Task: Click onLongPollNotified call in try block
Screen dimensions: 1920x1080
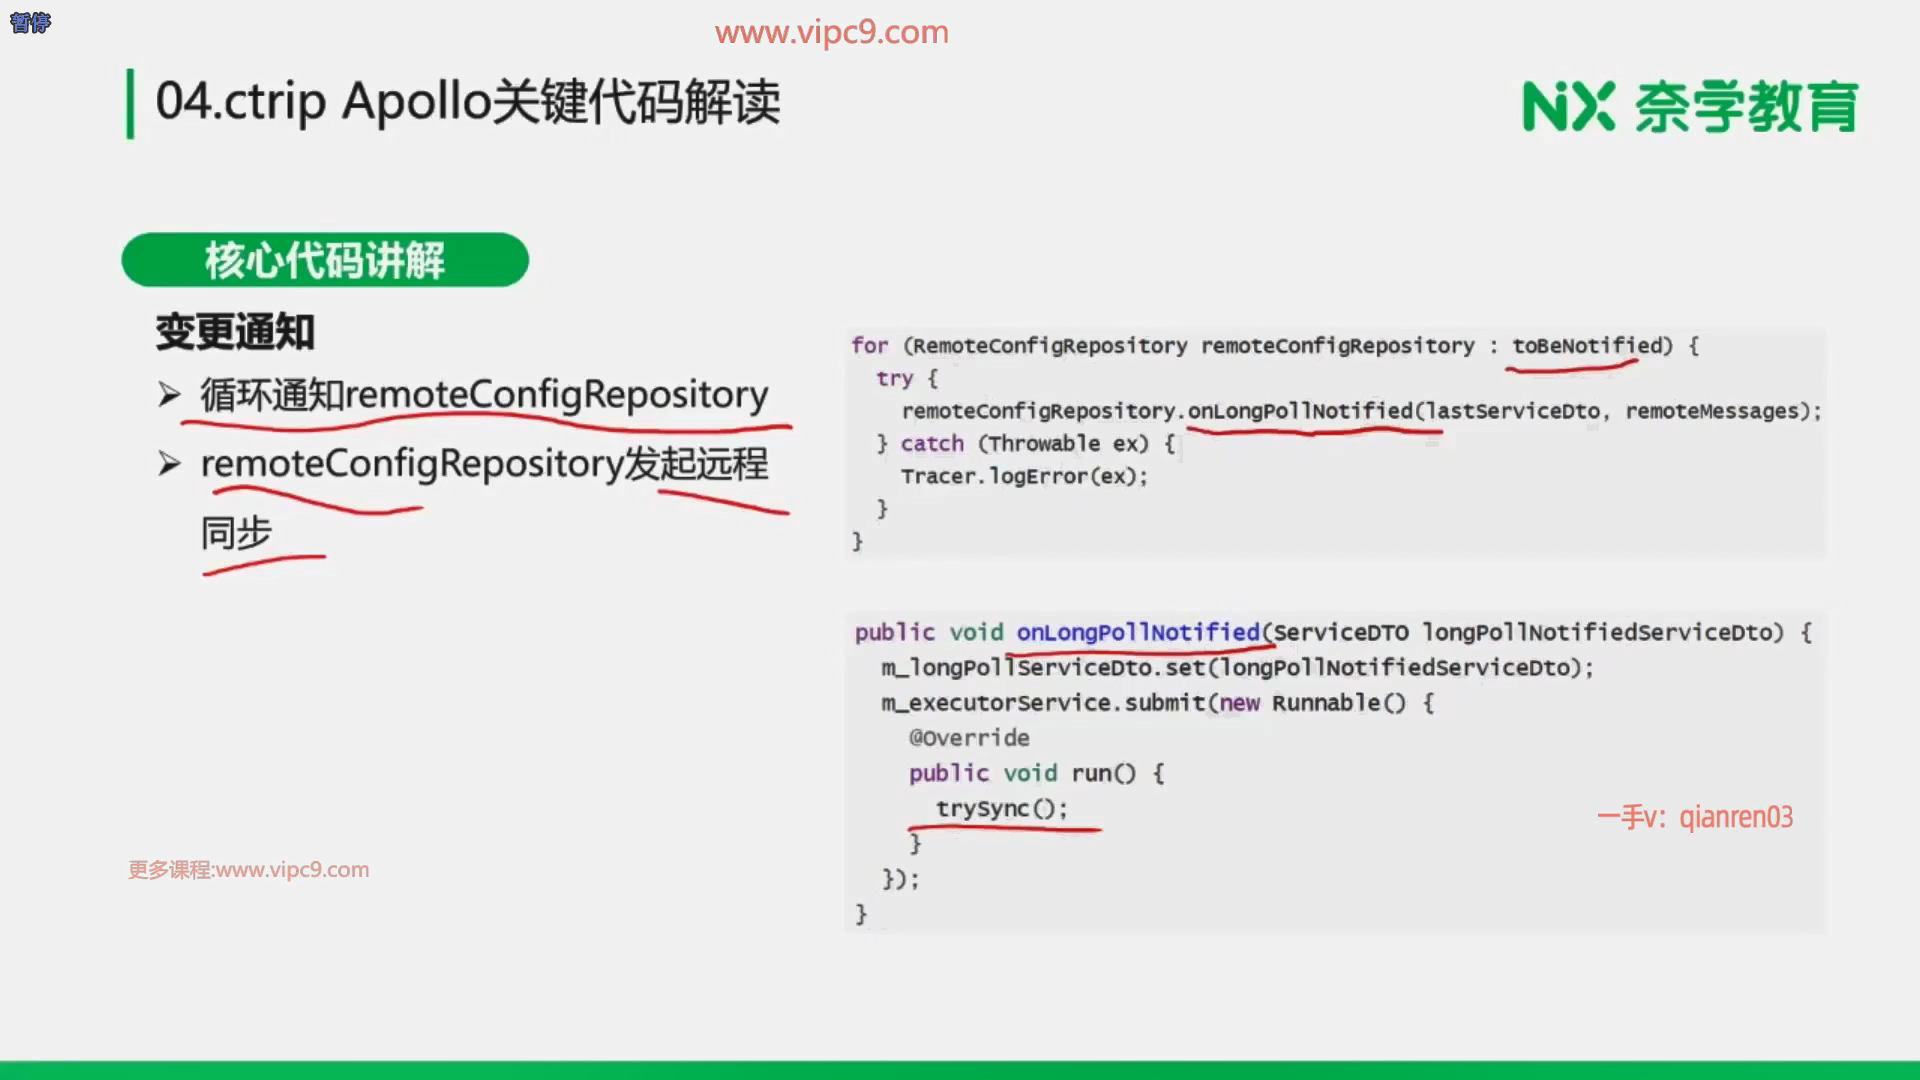Action: [1299, 411]
